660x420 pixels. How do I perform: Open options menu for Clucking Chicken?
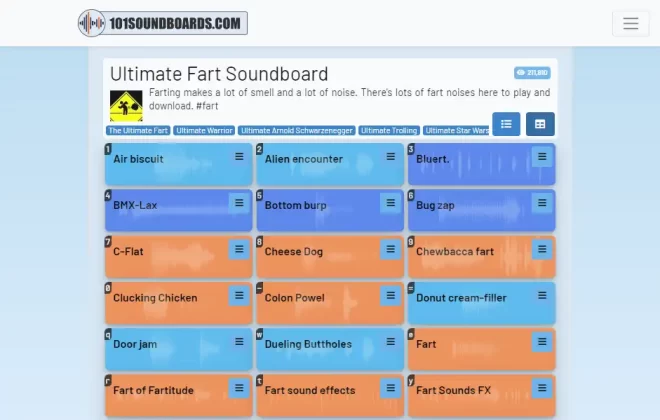[x=239, y=295]
